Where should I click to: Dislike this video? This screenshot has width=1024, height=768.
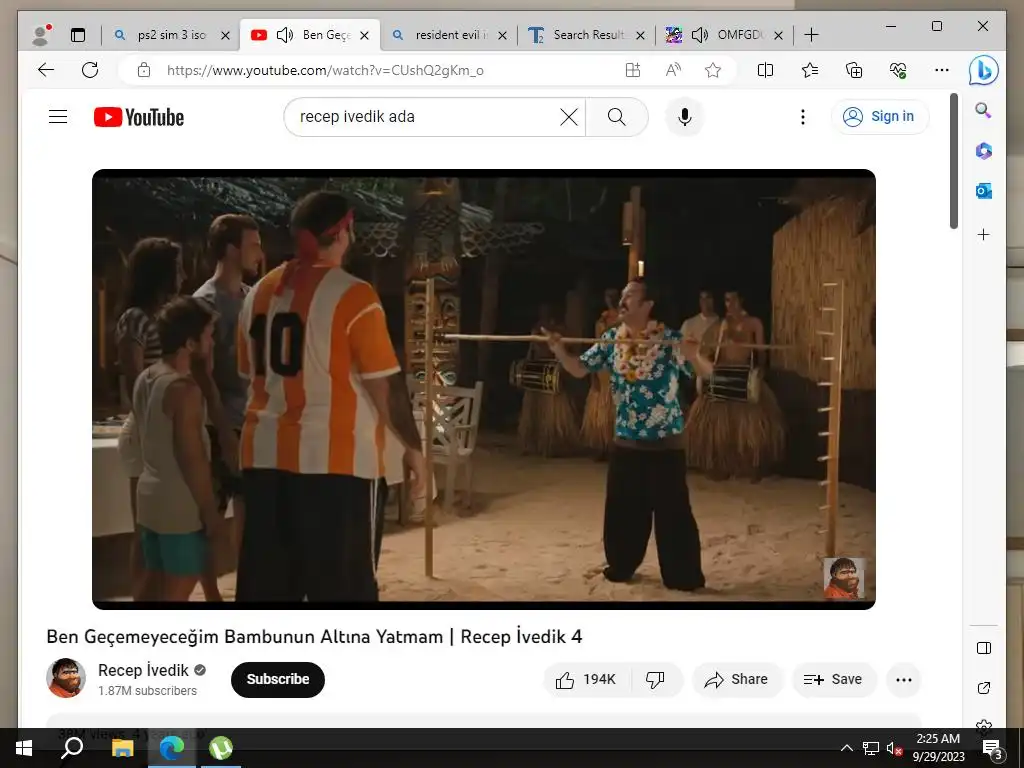655,680
